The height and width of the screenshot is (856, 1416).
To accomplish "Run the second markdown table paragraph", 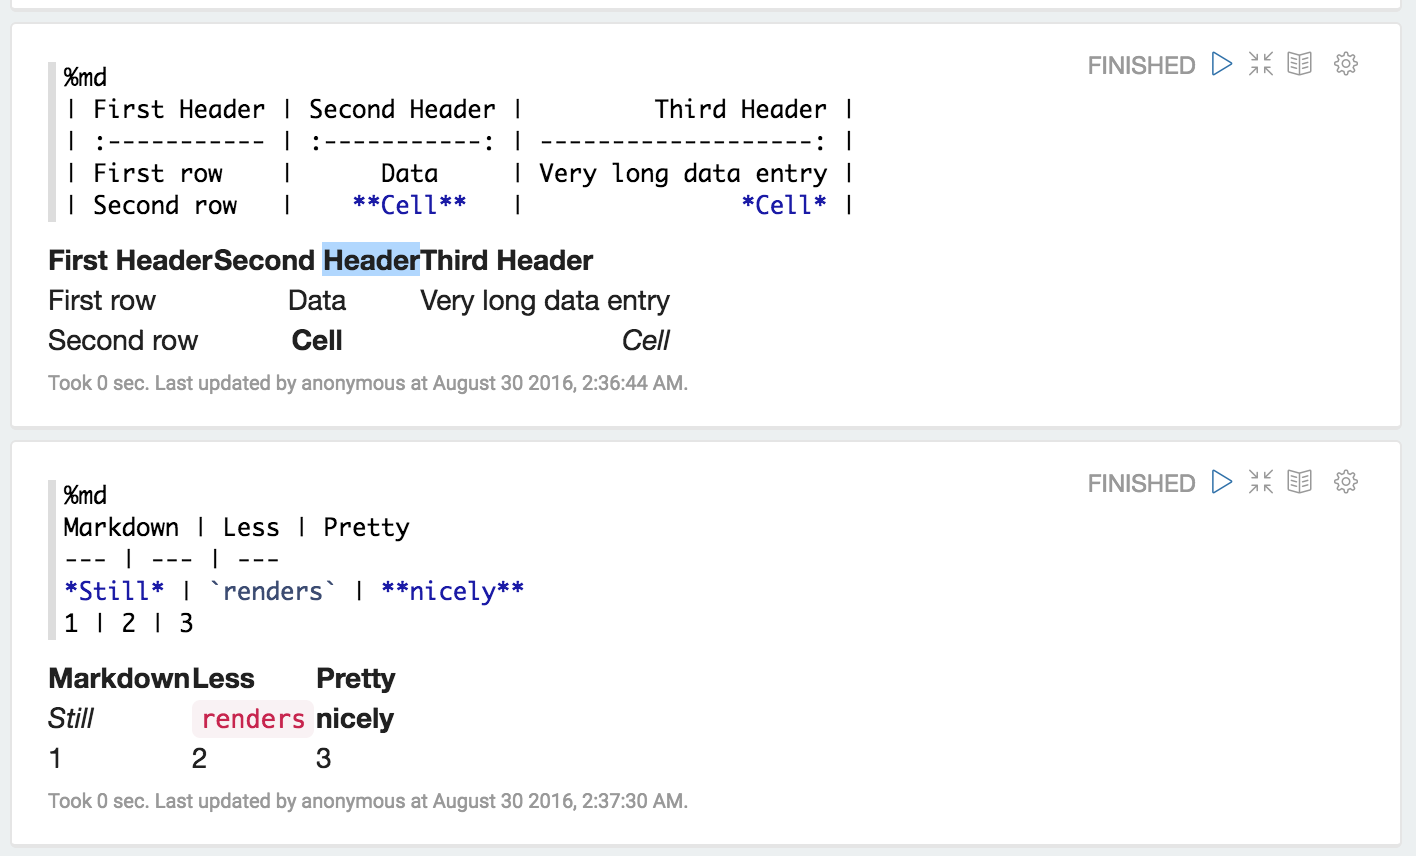I will pyautogui.click(x=1221, y=481).
